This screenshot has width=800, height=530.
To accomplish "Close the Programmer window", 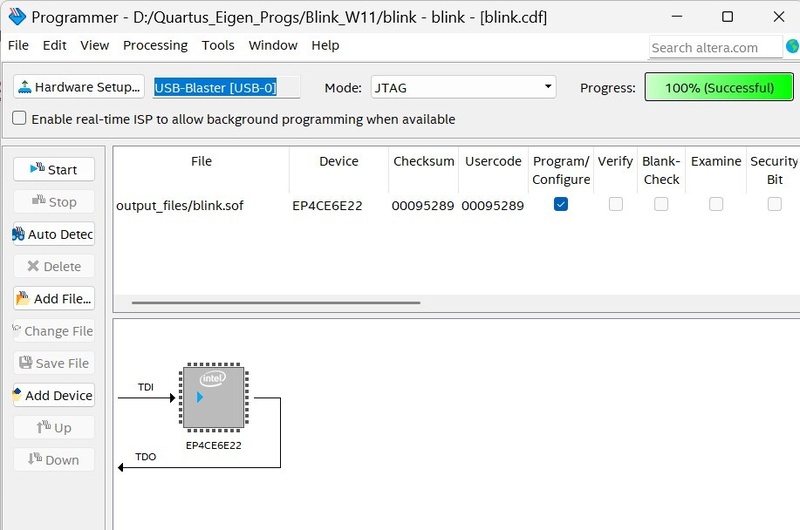I will [779, 17].
